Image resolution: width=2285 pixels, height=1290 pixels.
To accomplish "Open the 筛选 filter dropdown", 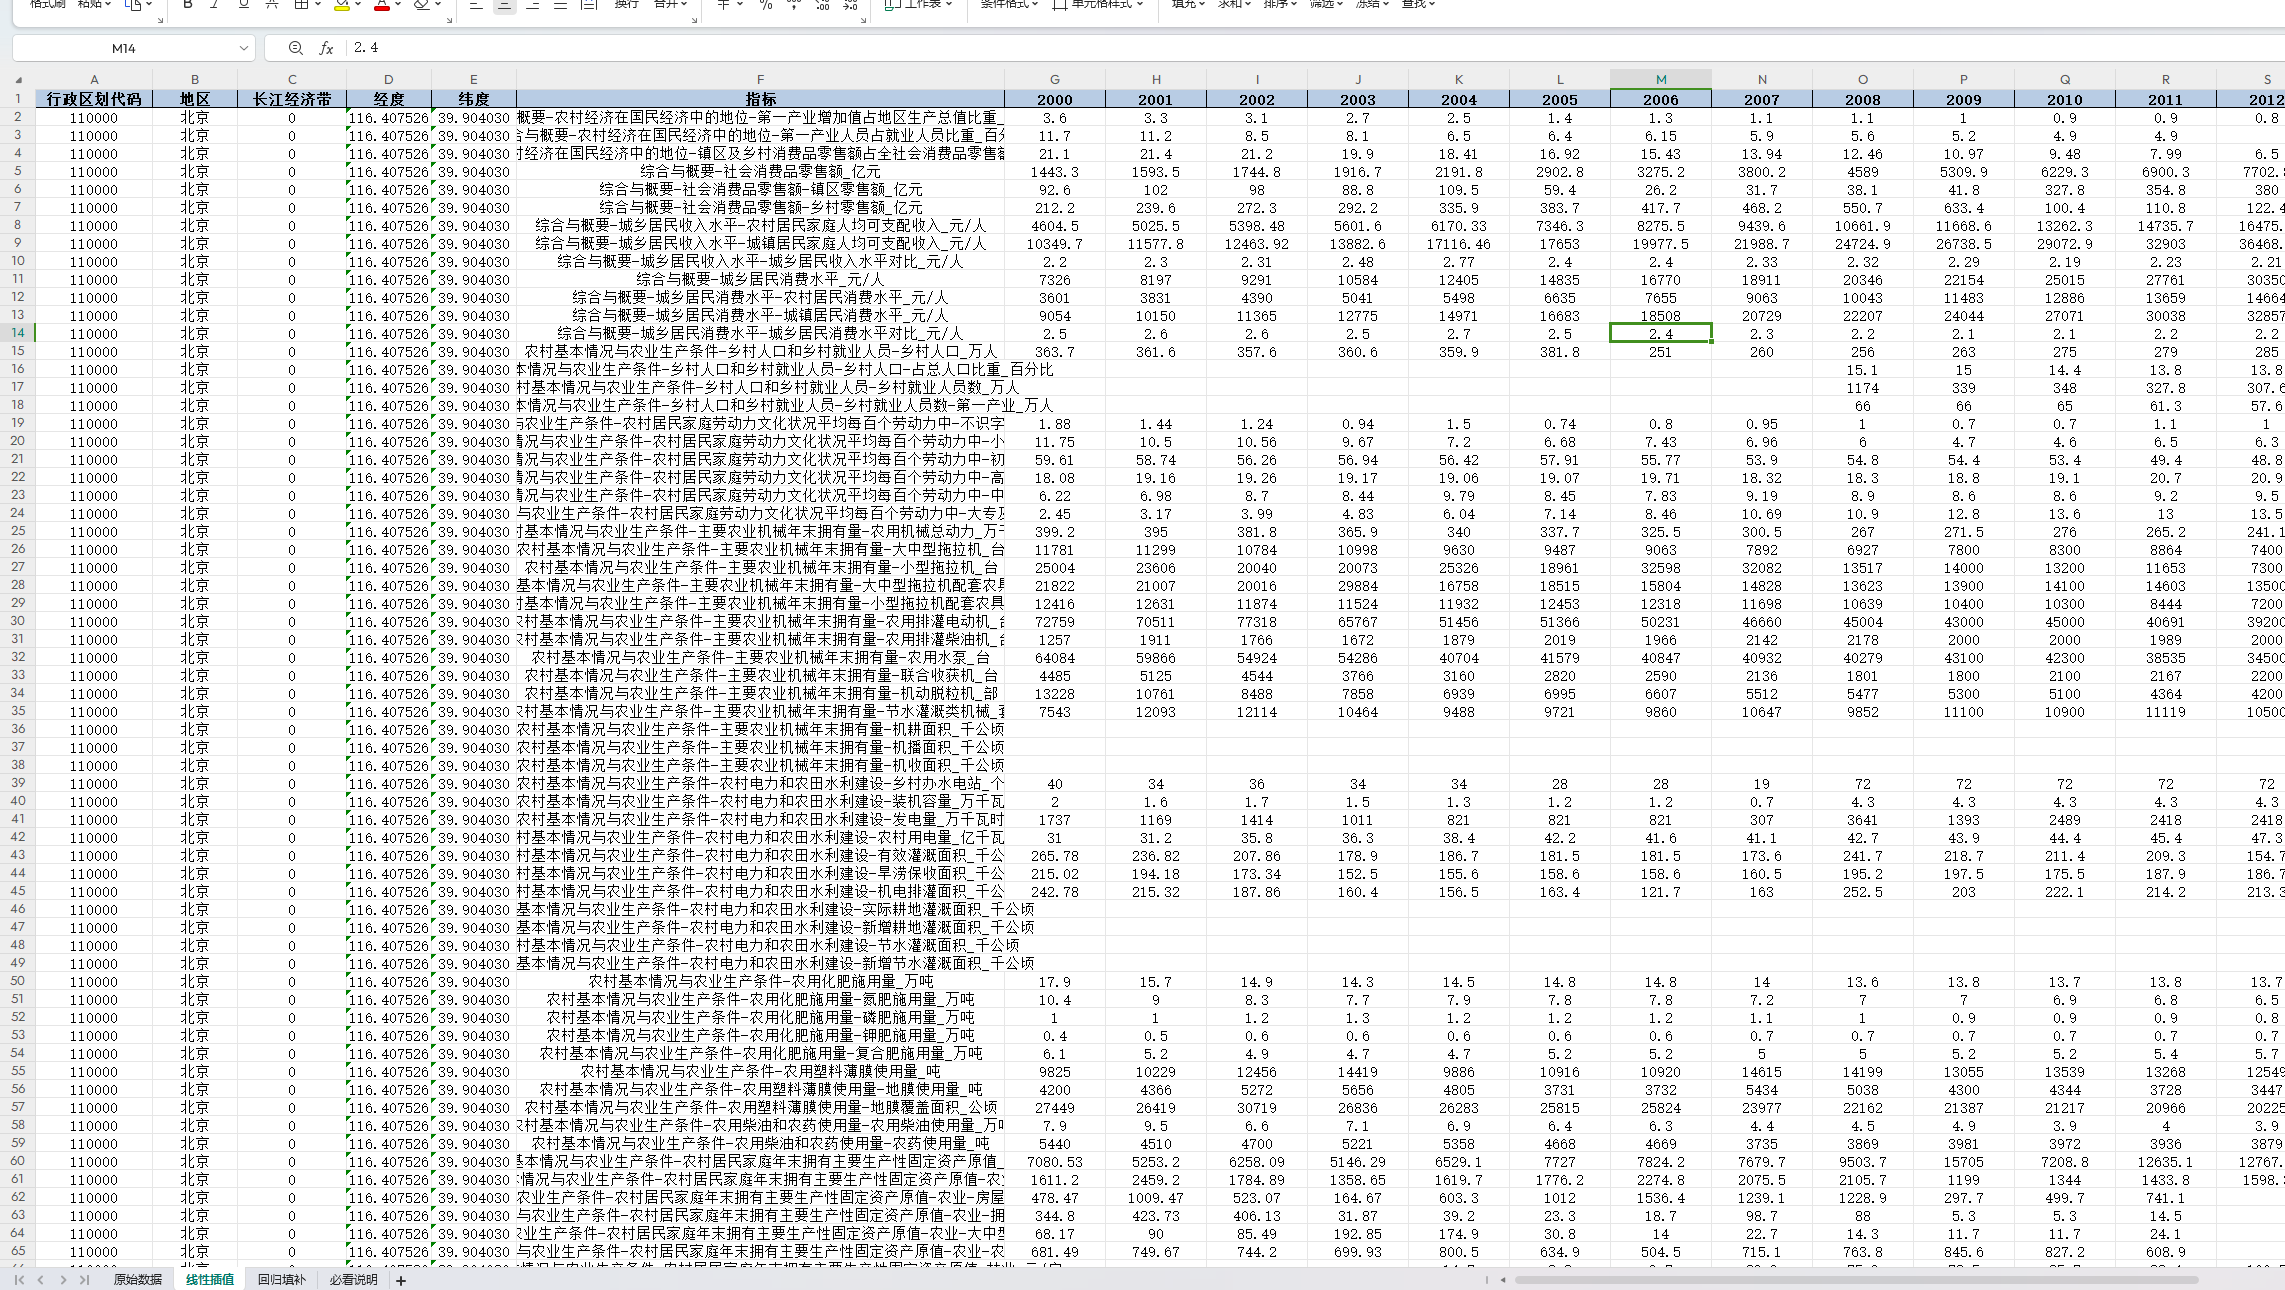I will [x=1325, y=4].
